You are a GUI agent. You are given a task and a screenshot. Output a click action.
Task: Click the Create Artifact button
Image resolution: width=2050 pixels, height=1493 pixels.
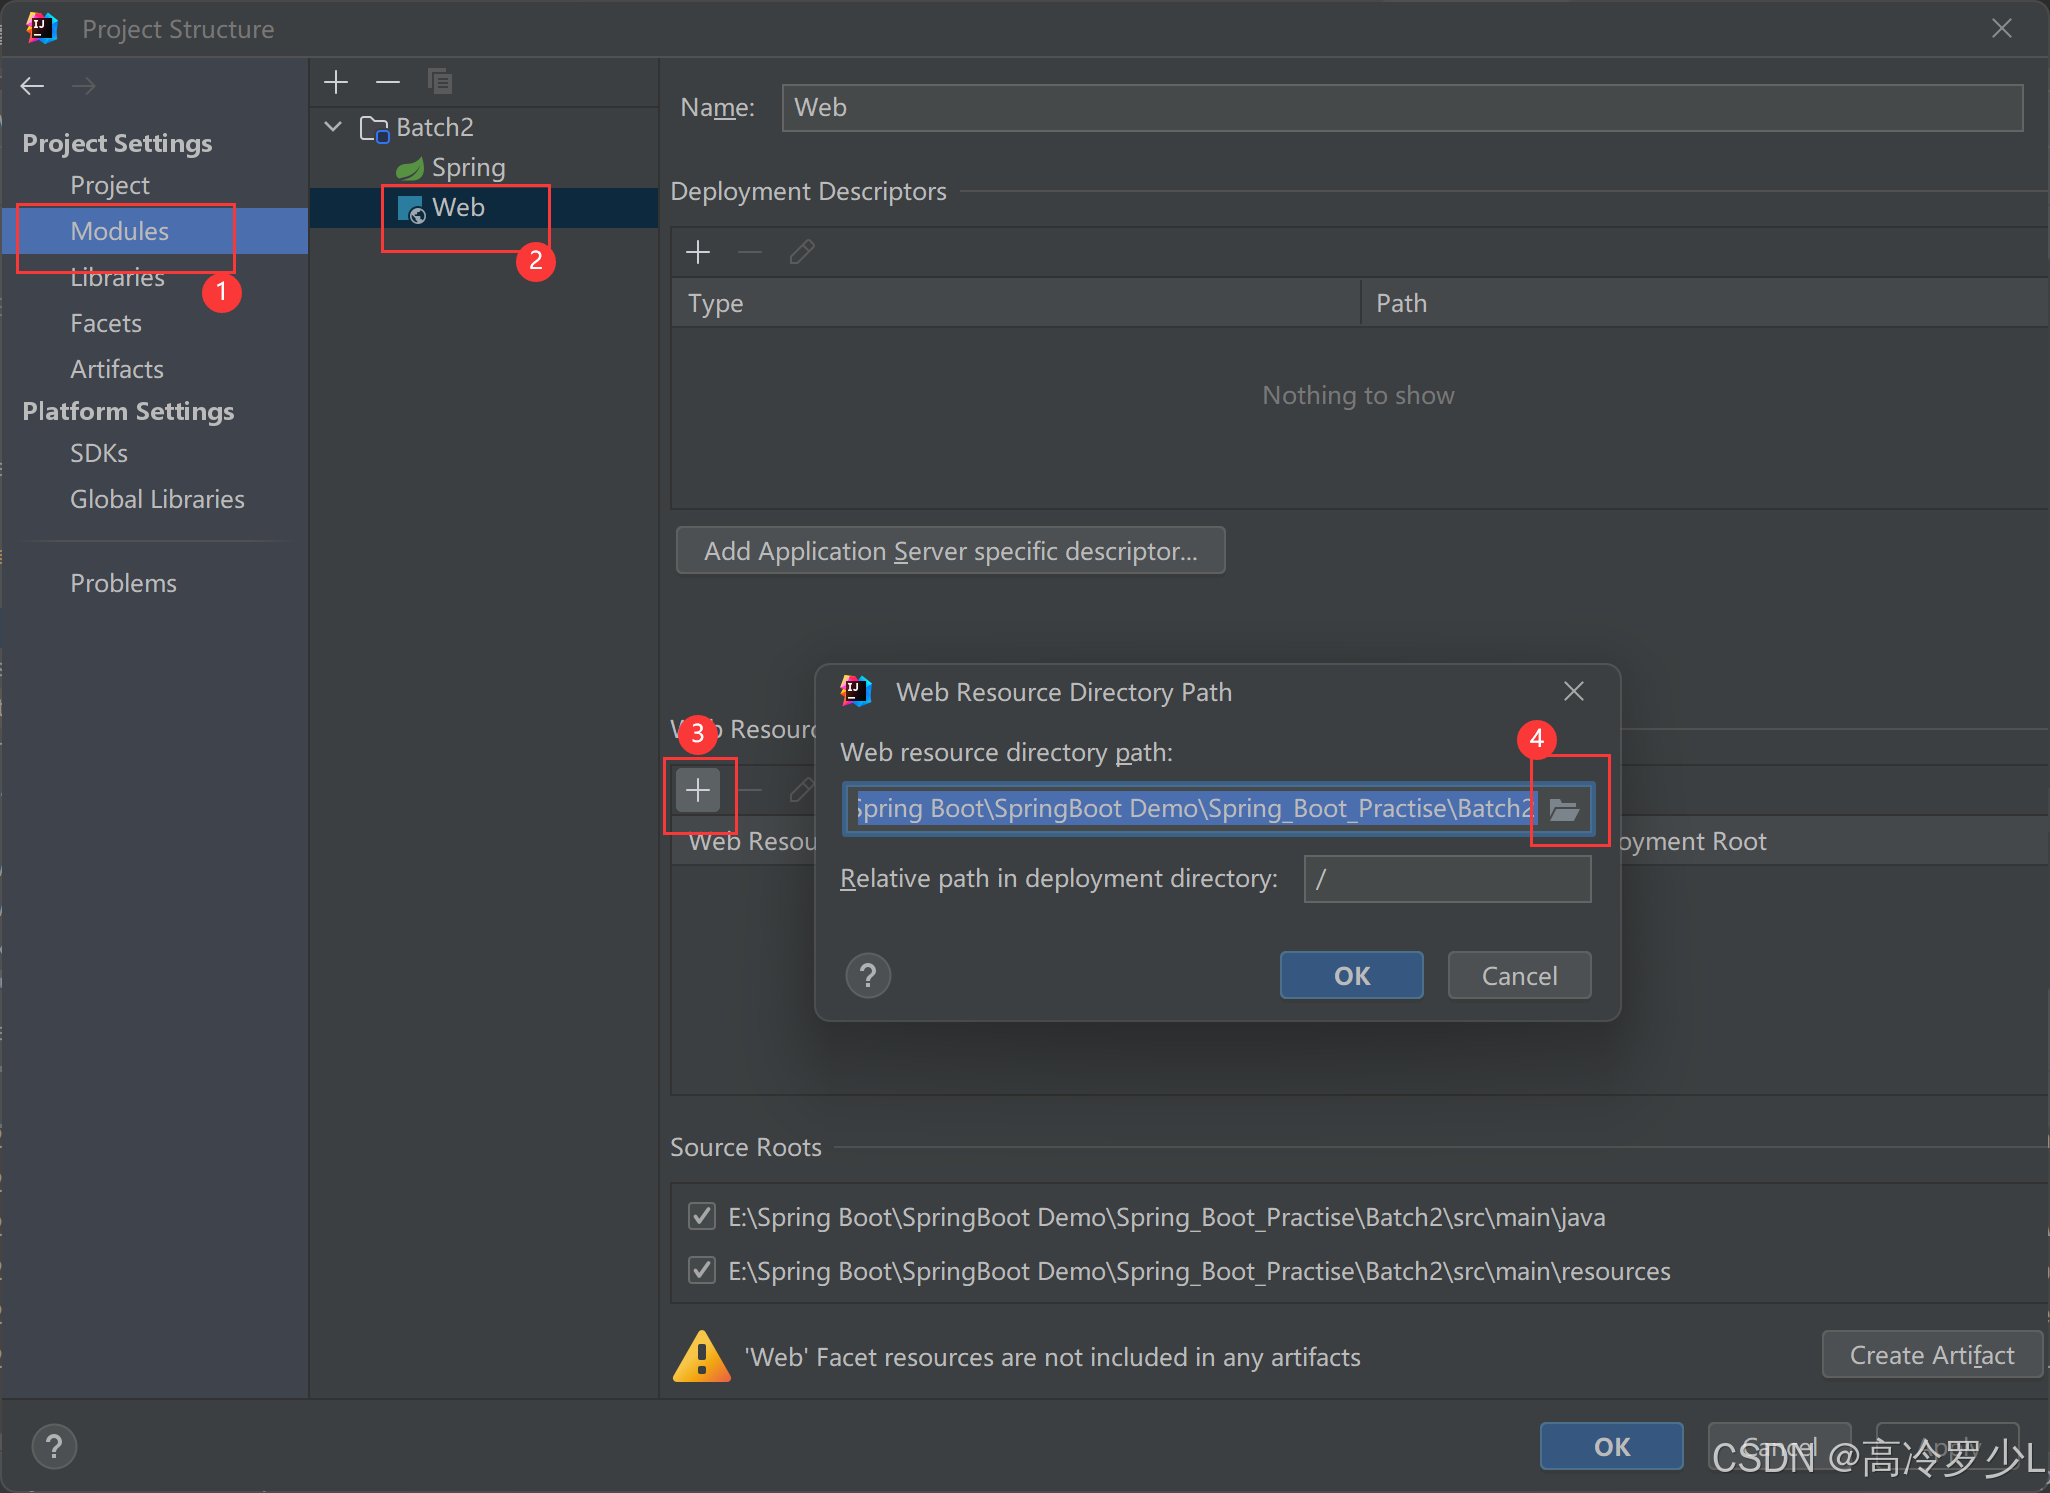pyautogui.click(x=1930, y=1355)
